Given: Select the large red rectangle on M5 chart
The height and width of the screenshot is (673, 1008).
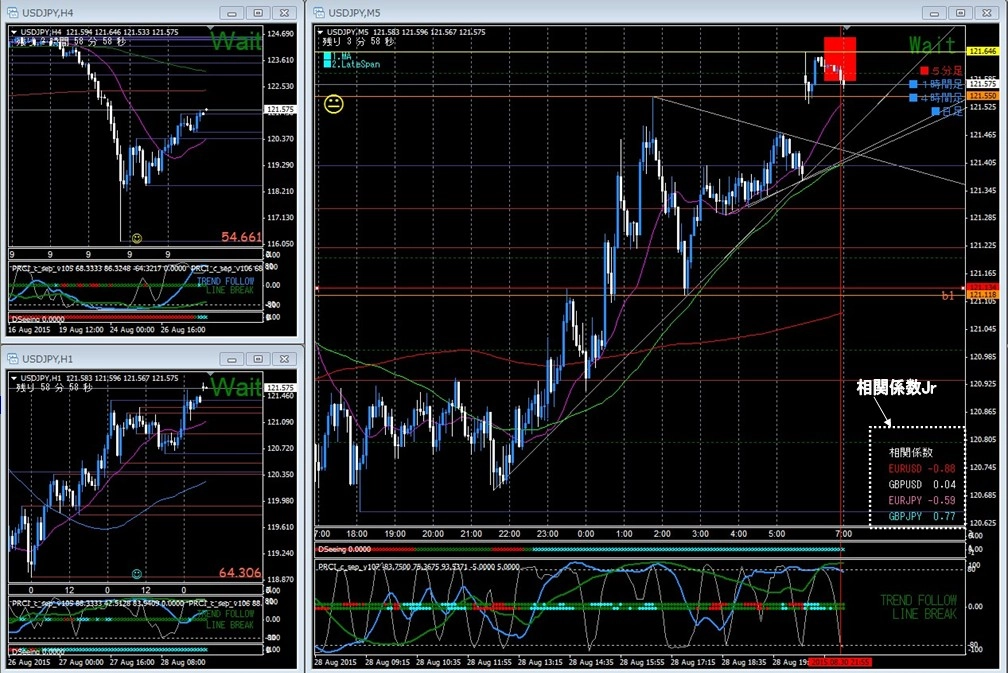Looking at the screenshot, I should (x=840, y=59).
